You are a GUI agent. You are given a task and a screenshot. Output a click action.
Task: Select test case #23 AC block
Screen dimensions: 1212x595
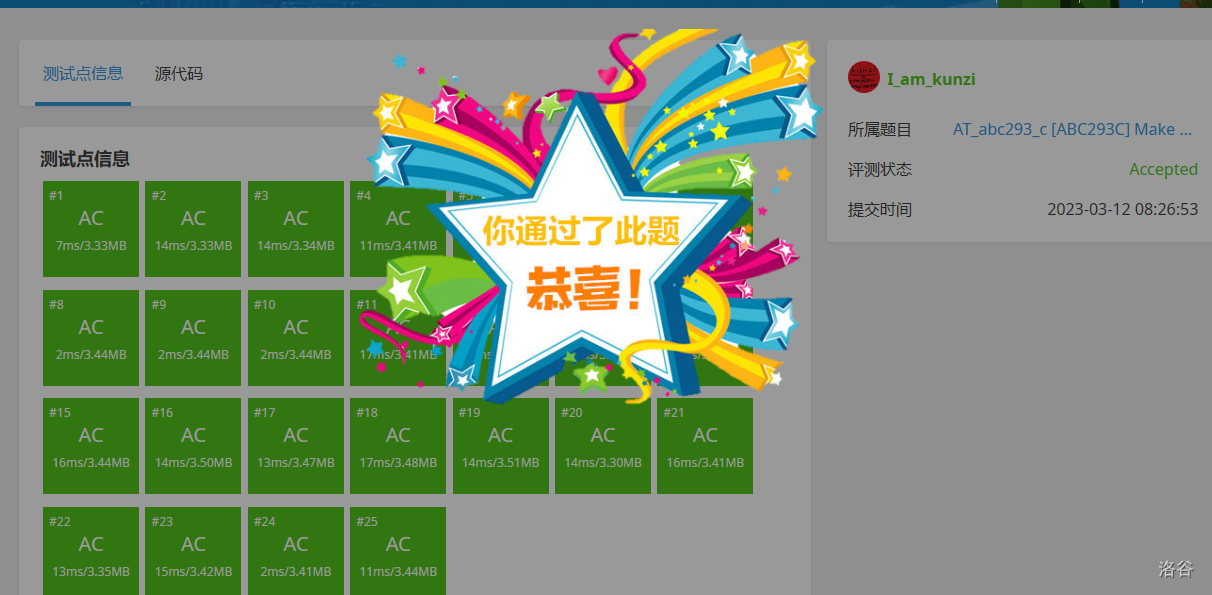click(x=193, y=551)
